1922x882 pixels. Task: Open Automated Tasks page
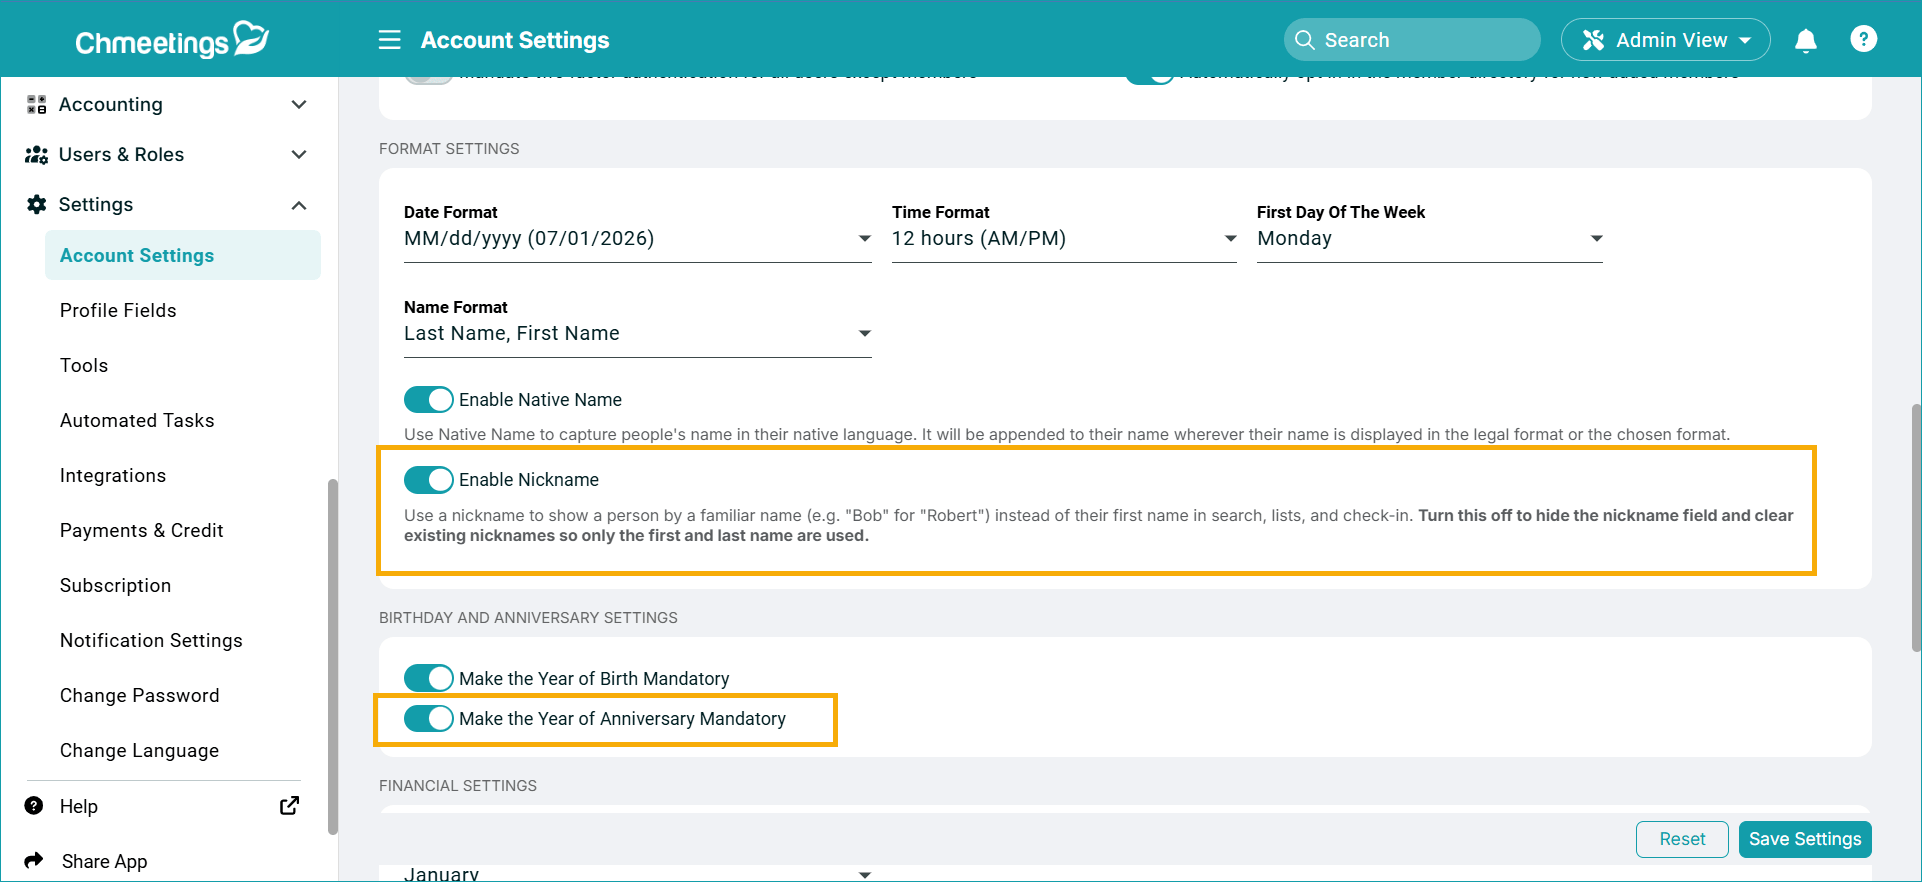(137, 420)
